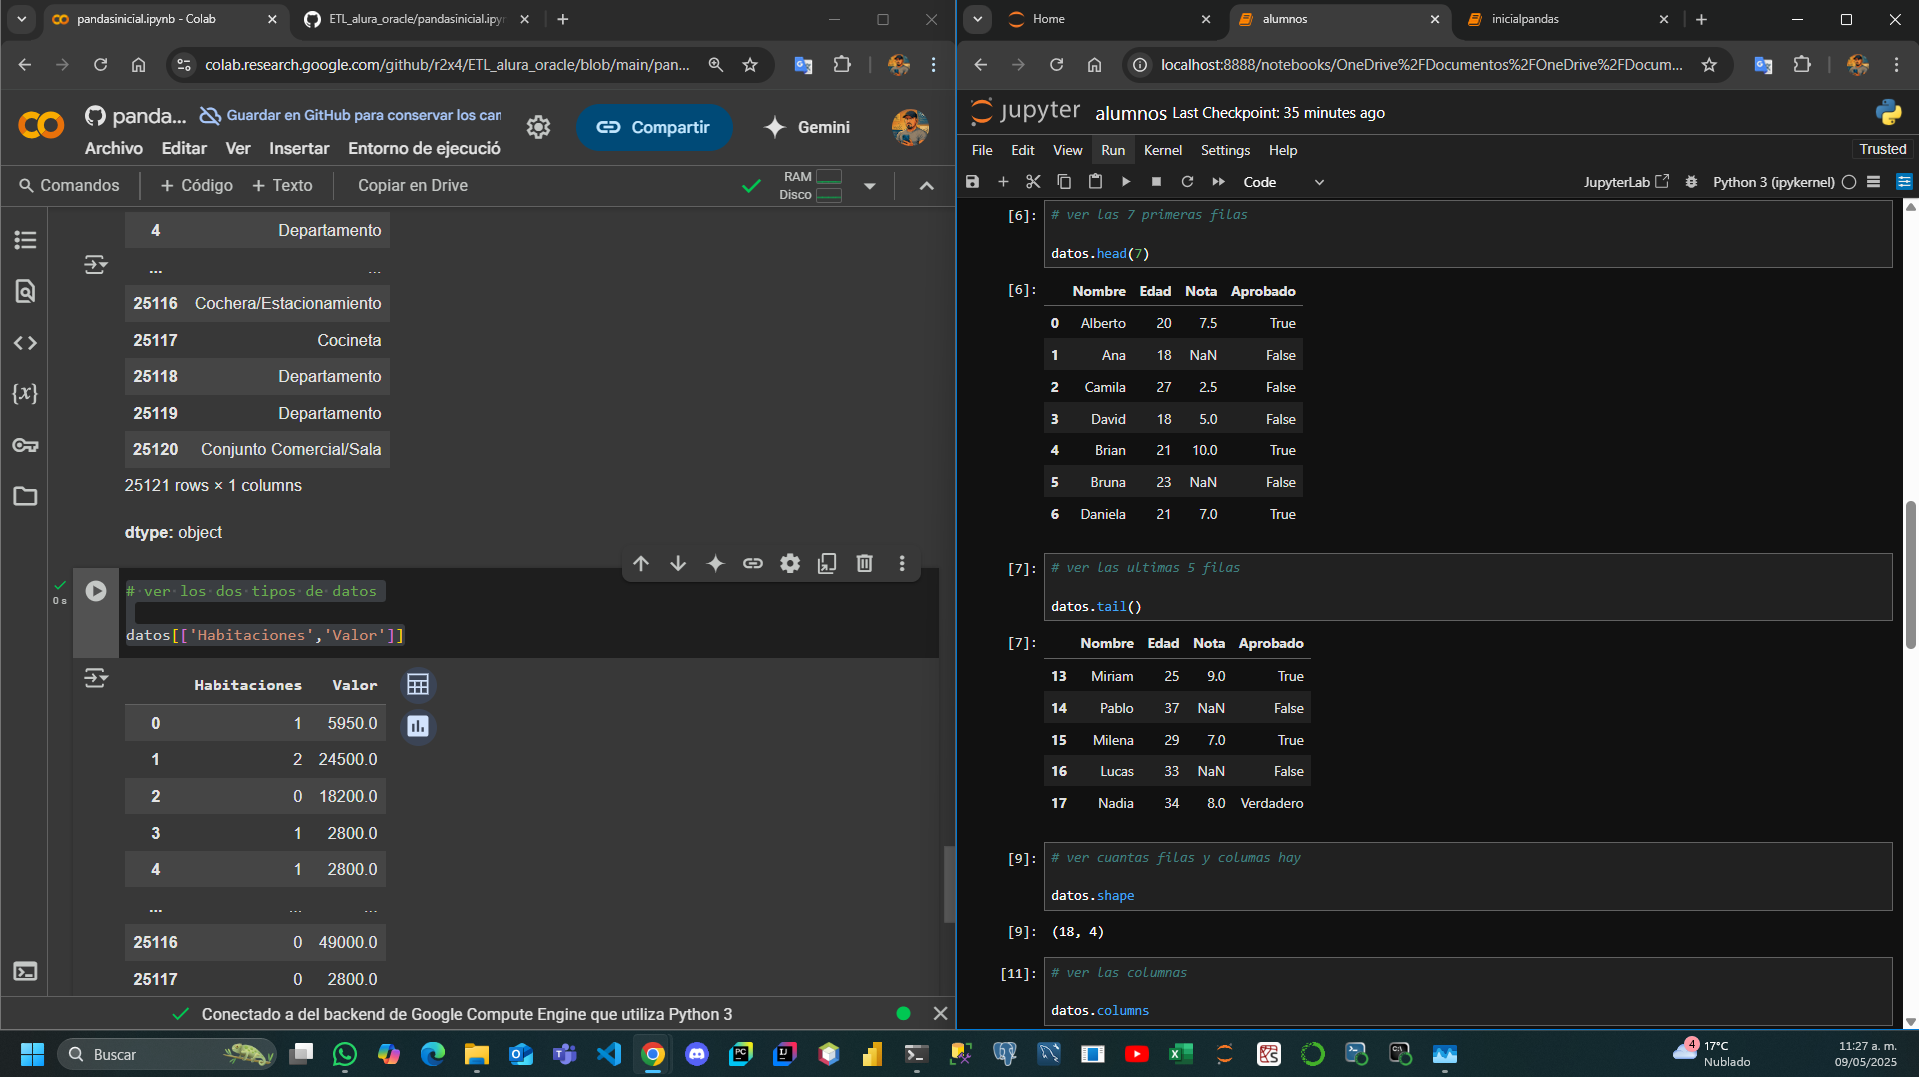Switch to inicialpandas browser tab
Screen dimensions: 1919x1077
[1565, 19]
